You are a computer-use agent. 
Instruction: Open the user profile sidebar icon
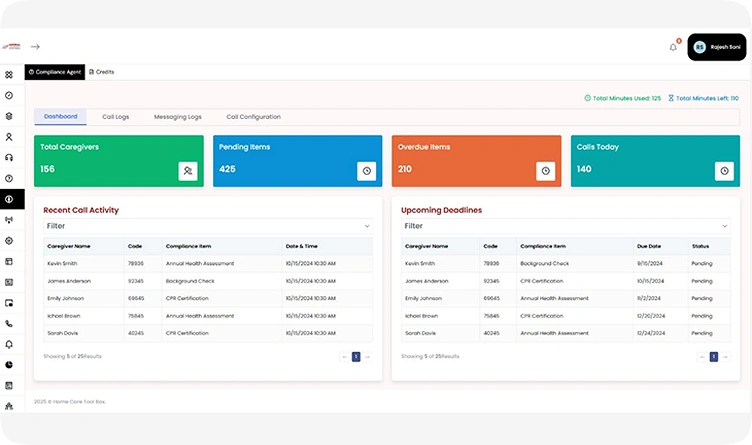coord(9,137)
